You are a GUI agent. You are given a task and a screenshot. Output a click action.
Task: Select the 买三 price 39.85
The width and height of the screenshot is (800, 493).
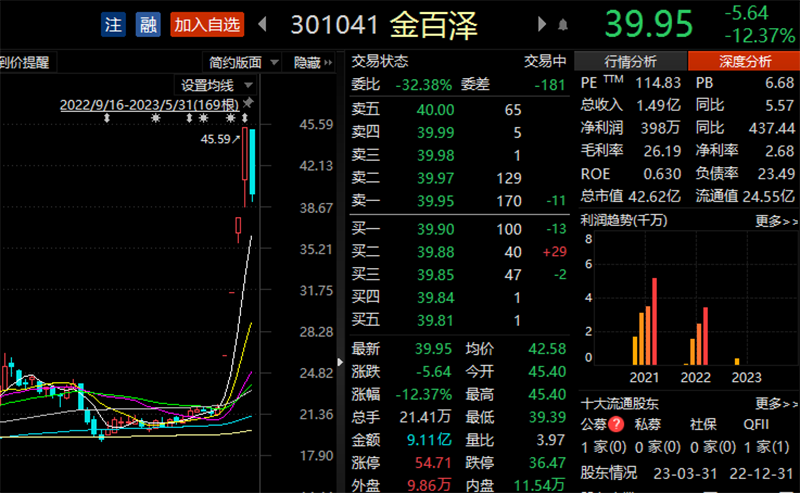[435, 275]
